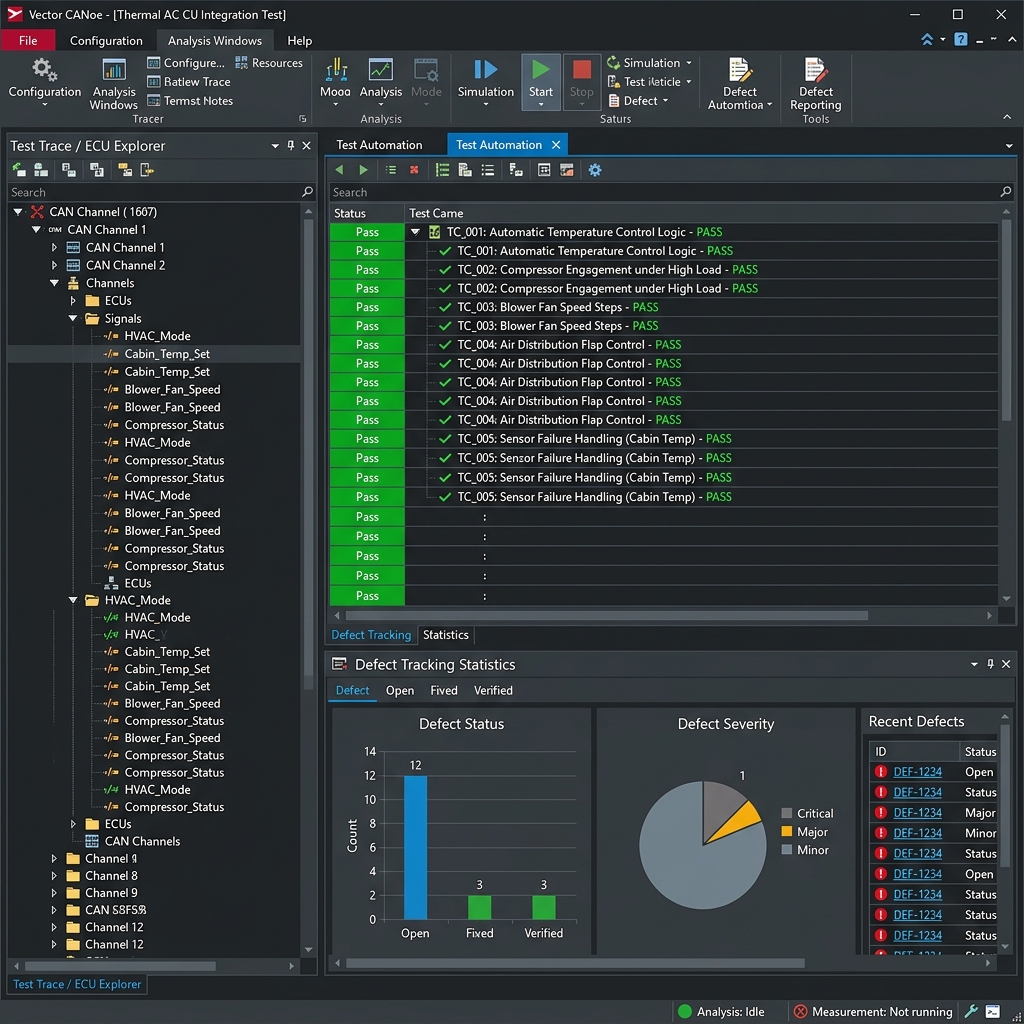Open Analysis Windows ribbon icon
The height and width of the screenshot is (1024, 1024).
pyautogui.click(x=114, y=69)
